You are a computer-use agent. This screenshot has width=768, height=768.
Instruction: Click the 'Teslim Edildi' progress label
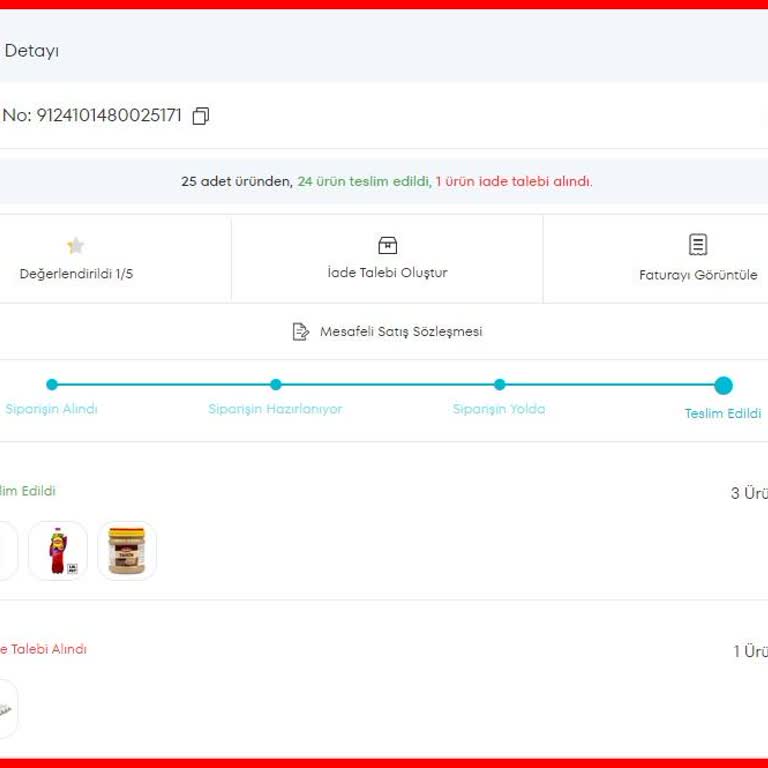(x=723, y=413)
